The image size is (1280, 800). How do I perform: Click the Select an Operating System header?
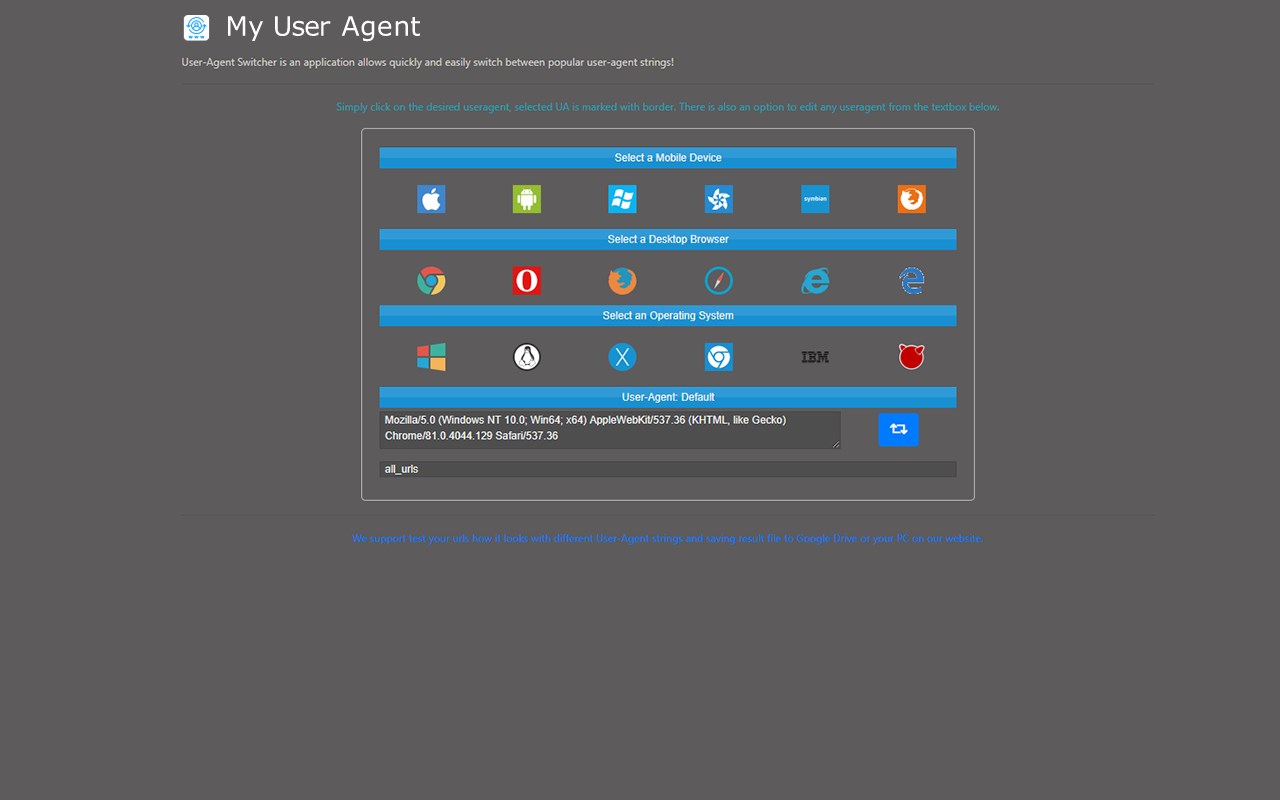[x=668, y=315]
